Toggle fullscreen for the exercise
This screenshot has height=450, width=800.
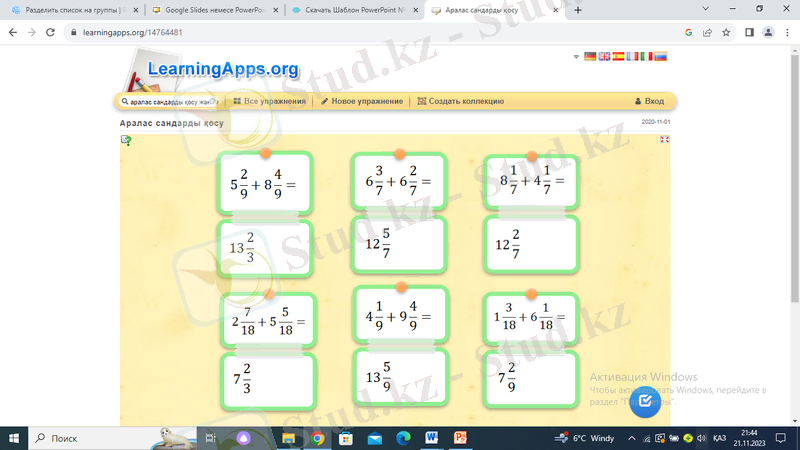click(664, 140)
